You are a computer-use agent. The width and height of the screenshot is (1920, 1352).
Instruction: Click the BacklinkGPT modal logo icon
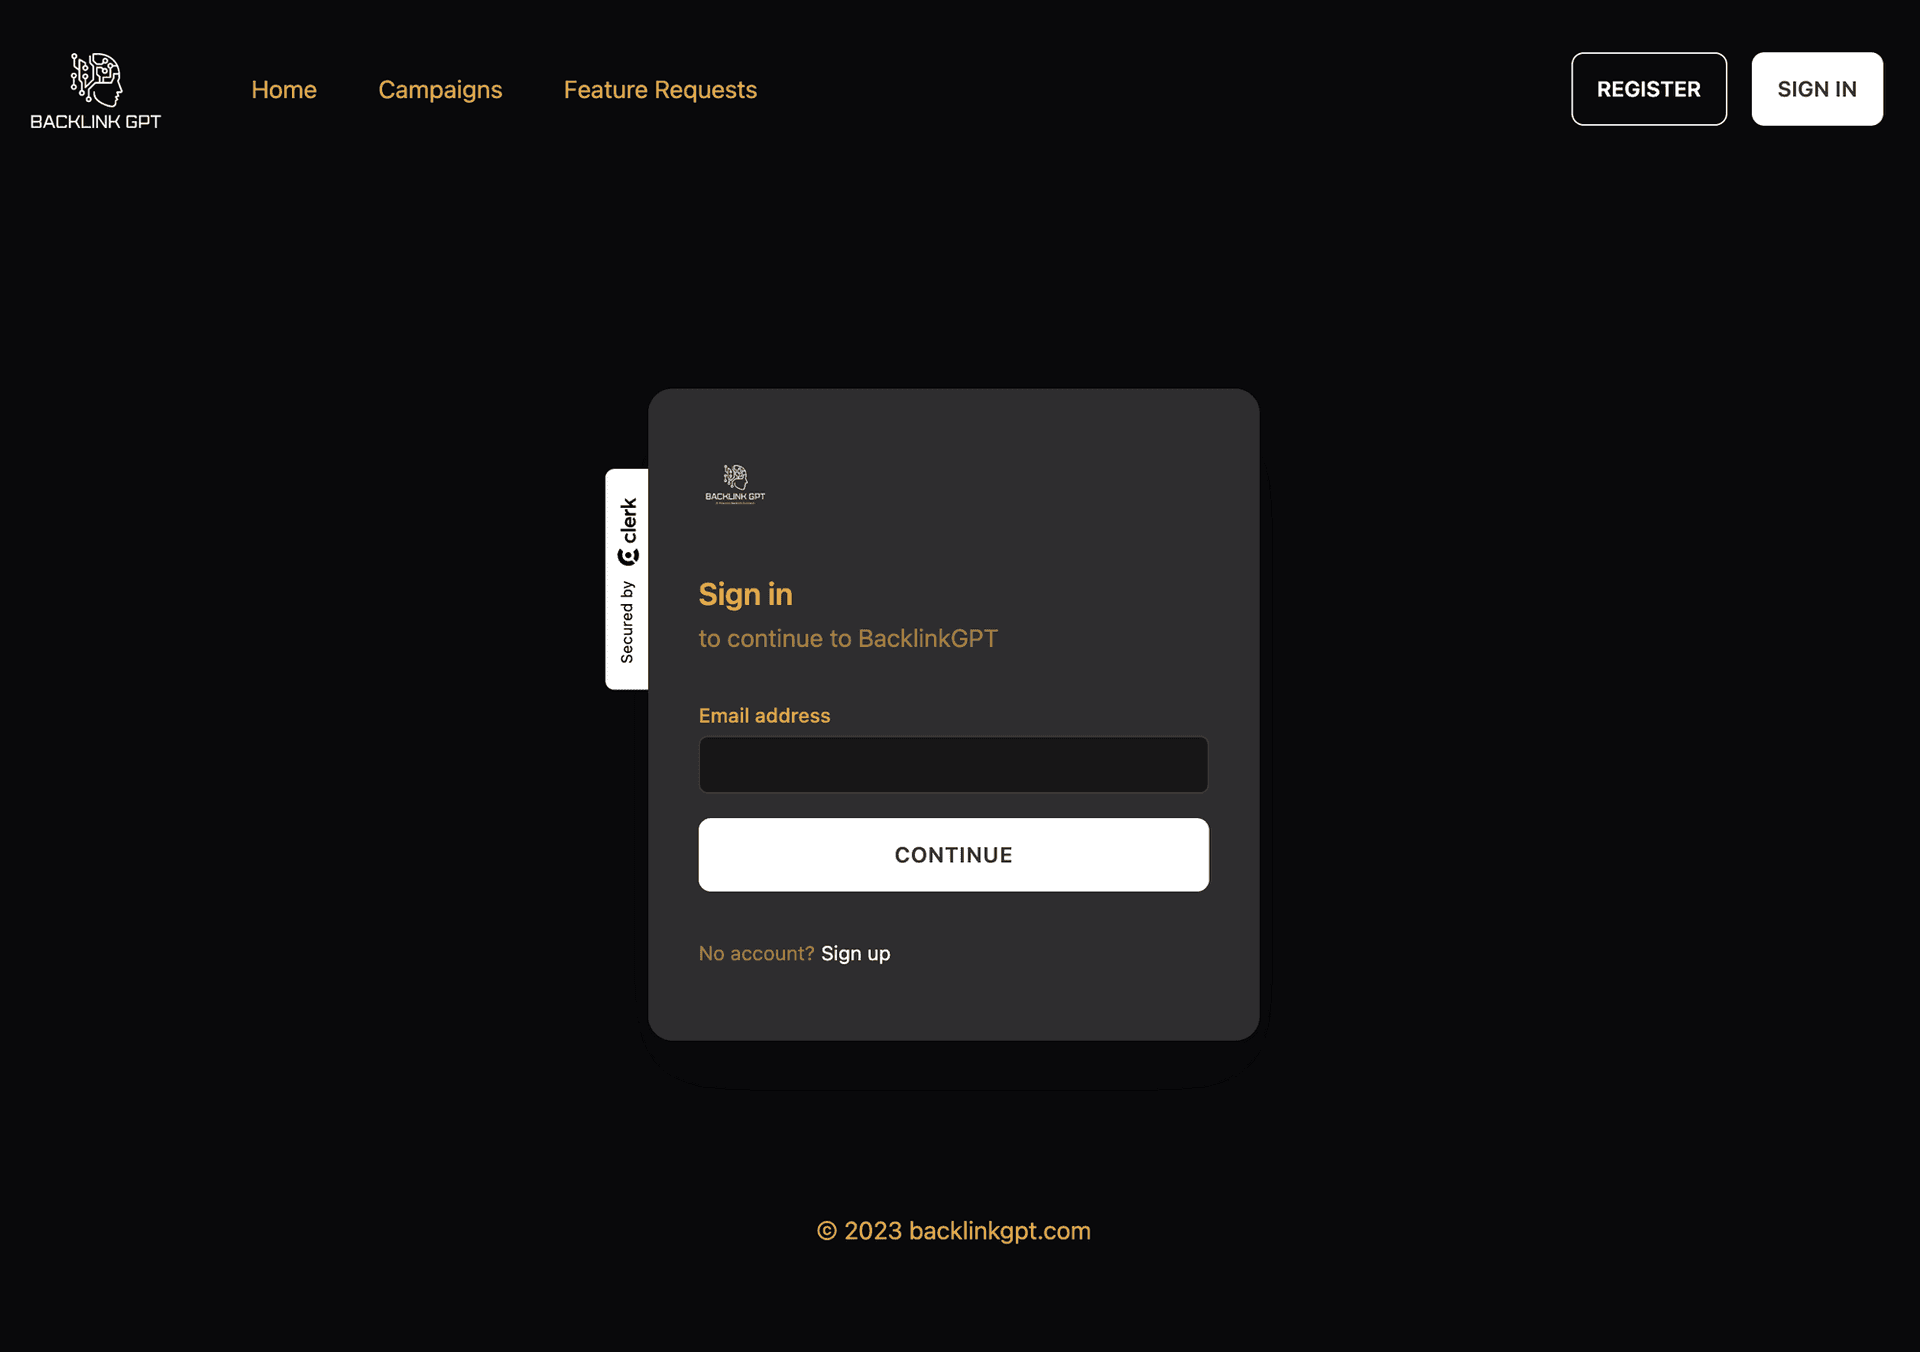[x=735, y=483]
